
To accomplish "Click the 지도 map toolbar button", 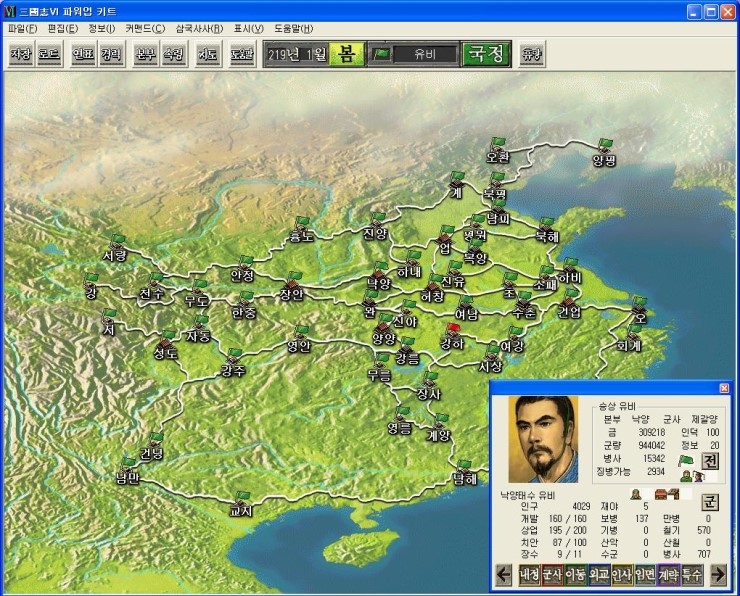I will 208,54.
